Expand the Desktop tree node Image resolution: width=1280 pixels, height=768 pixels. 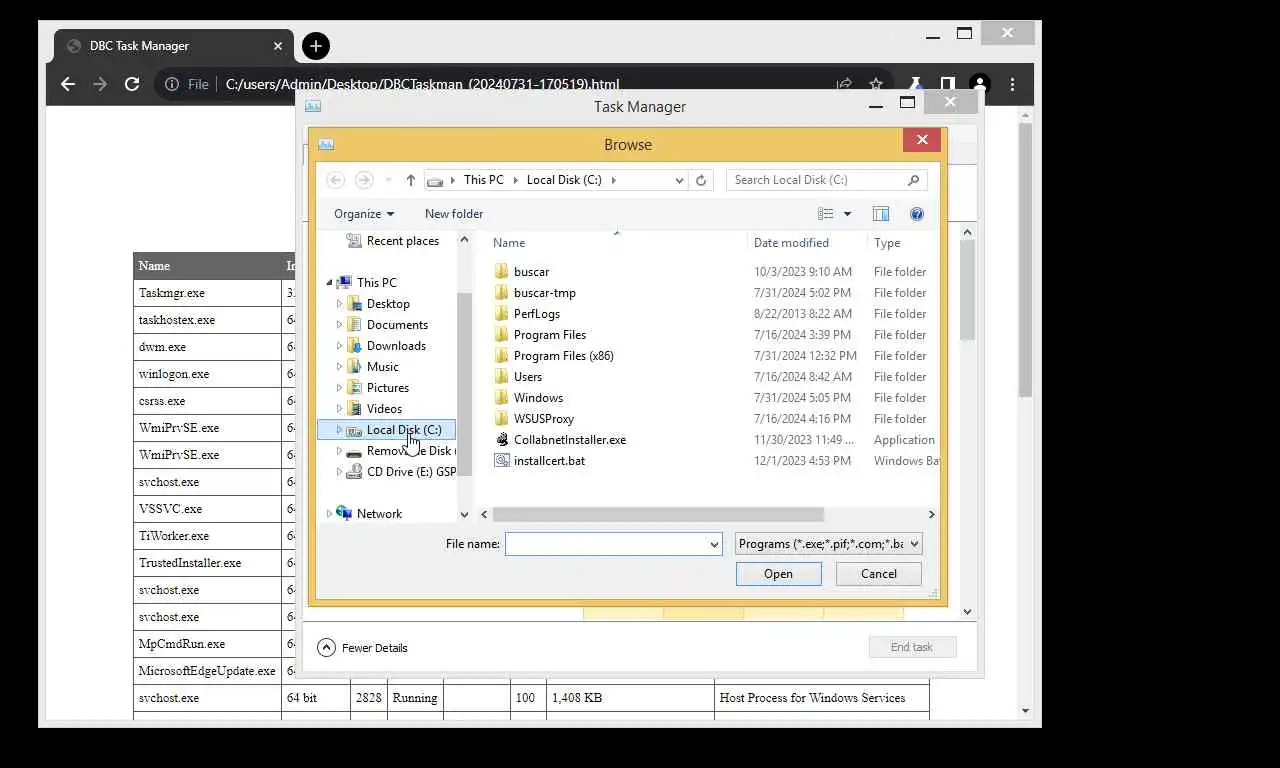[x=339, y=304]
